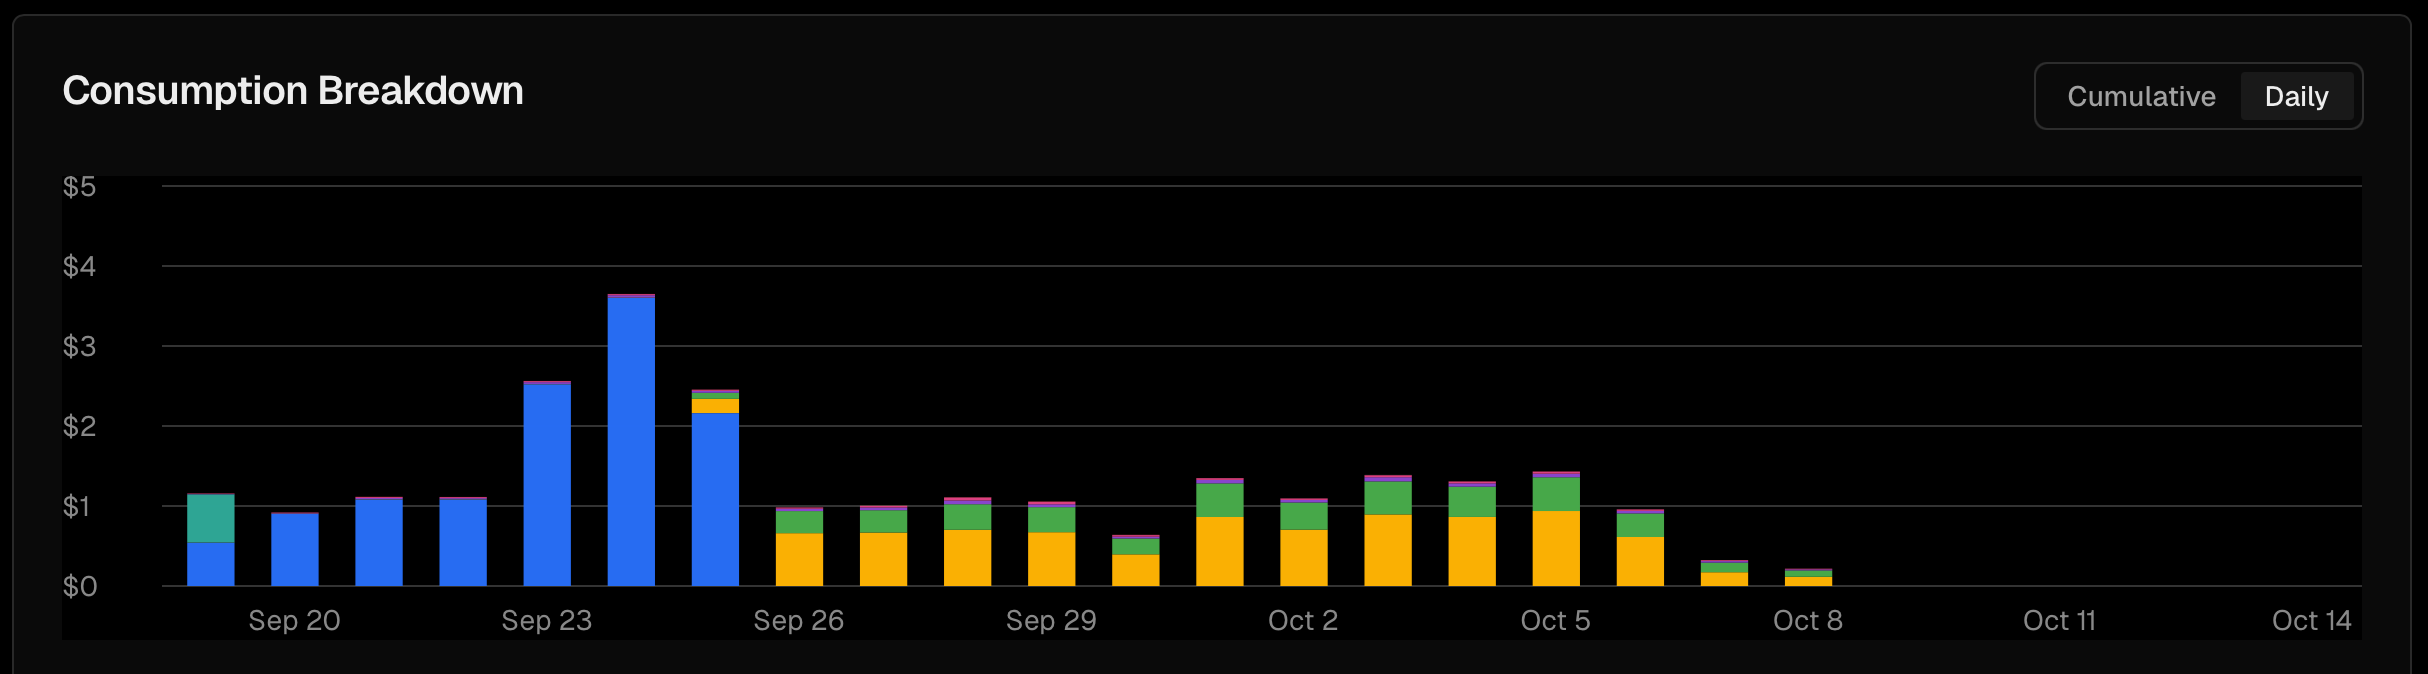Select the blue bar for Sep 22
Image resolution: width=2428 pixels, height=674 pixels.
(463, 542)
